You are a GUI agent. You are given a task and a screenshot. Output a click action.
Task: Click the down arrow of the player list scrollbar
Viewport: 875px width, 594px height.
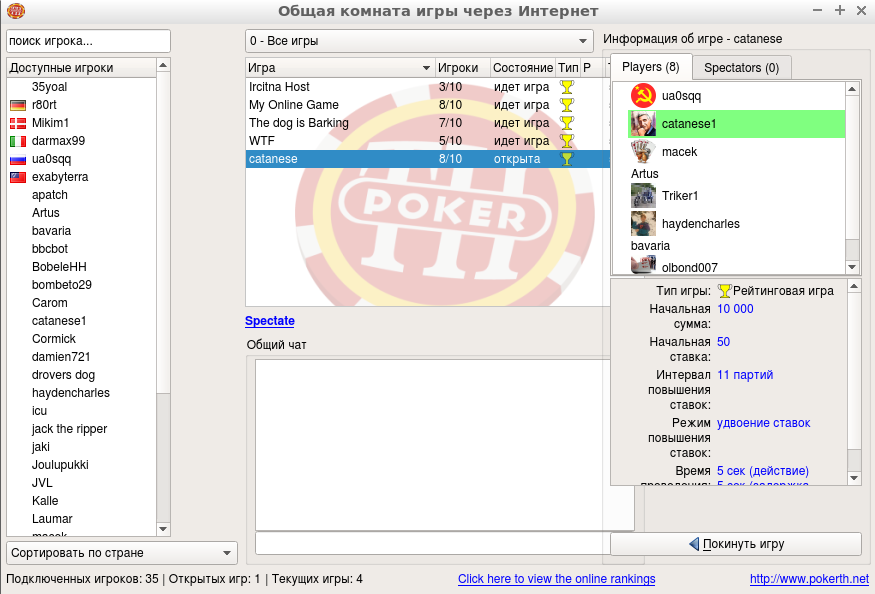(163, 529)
